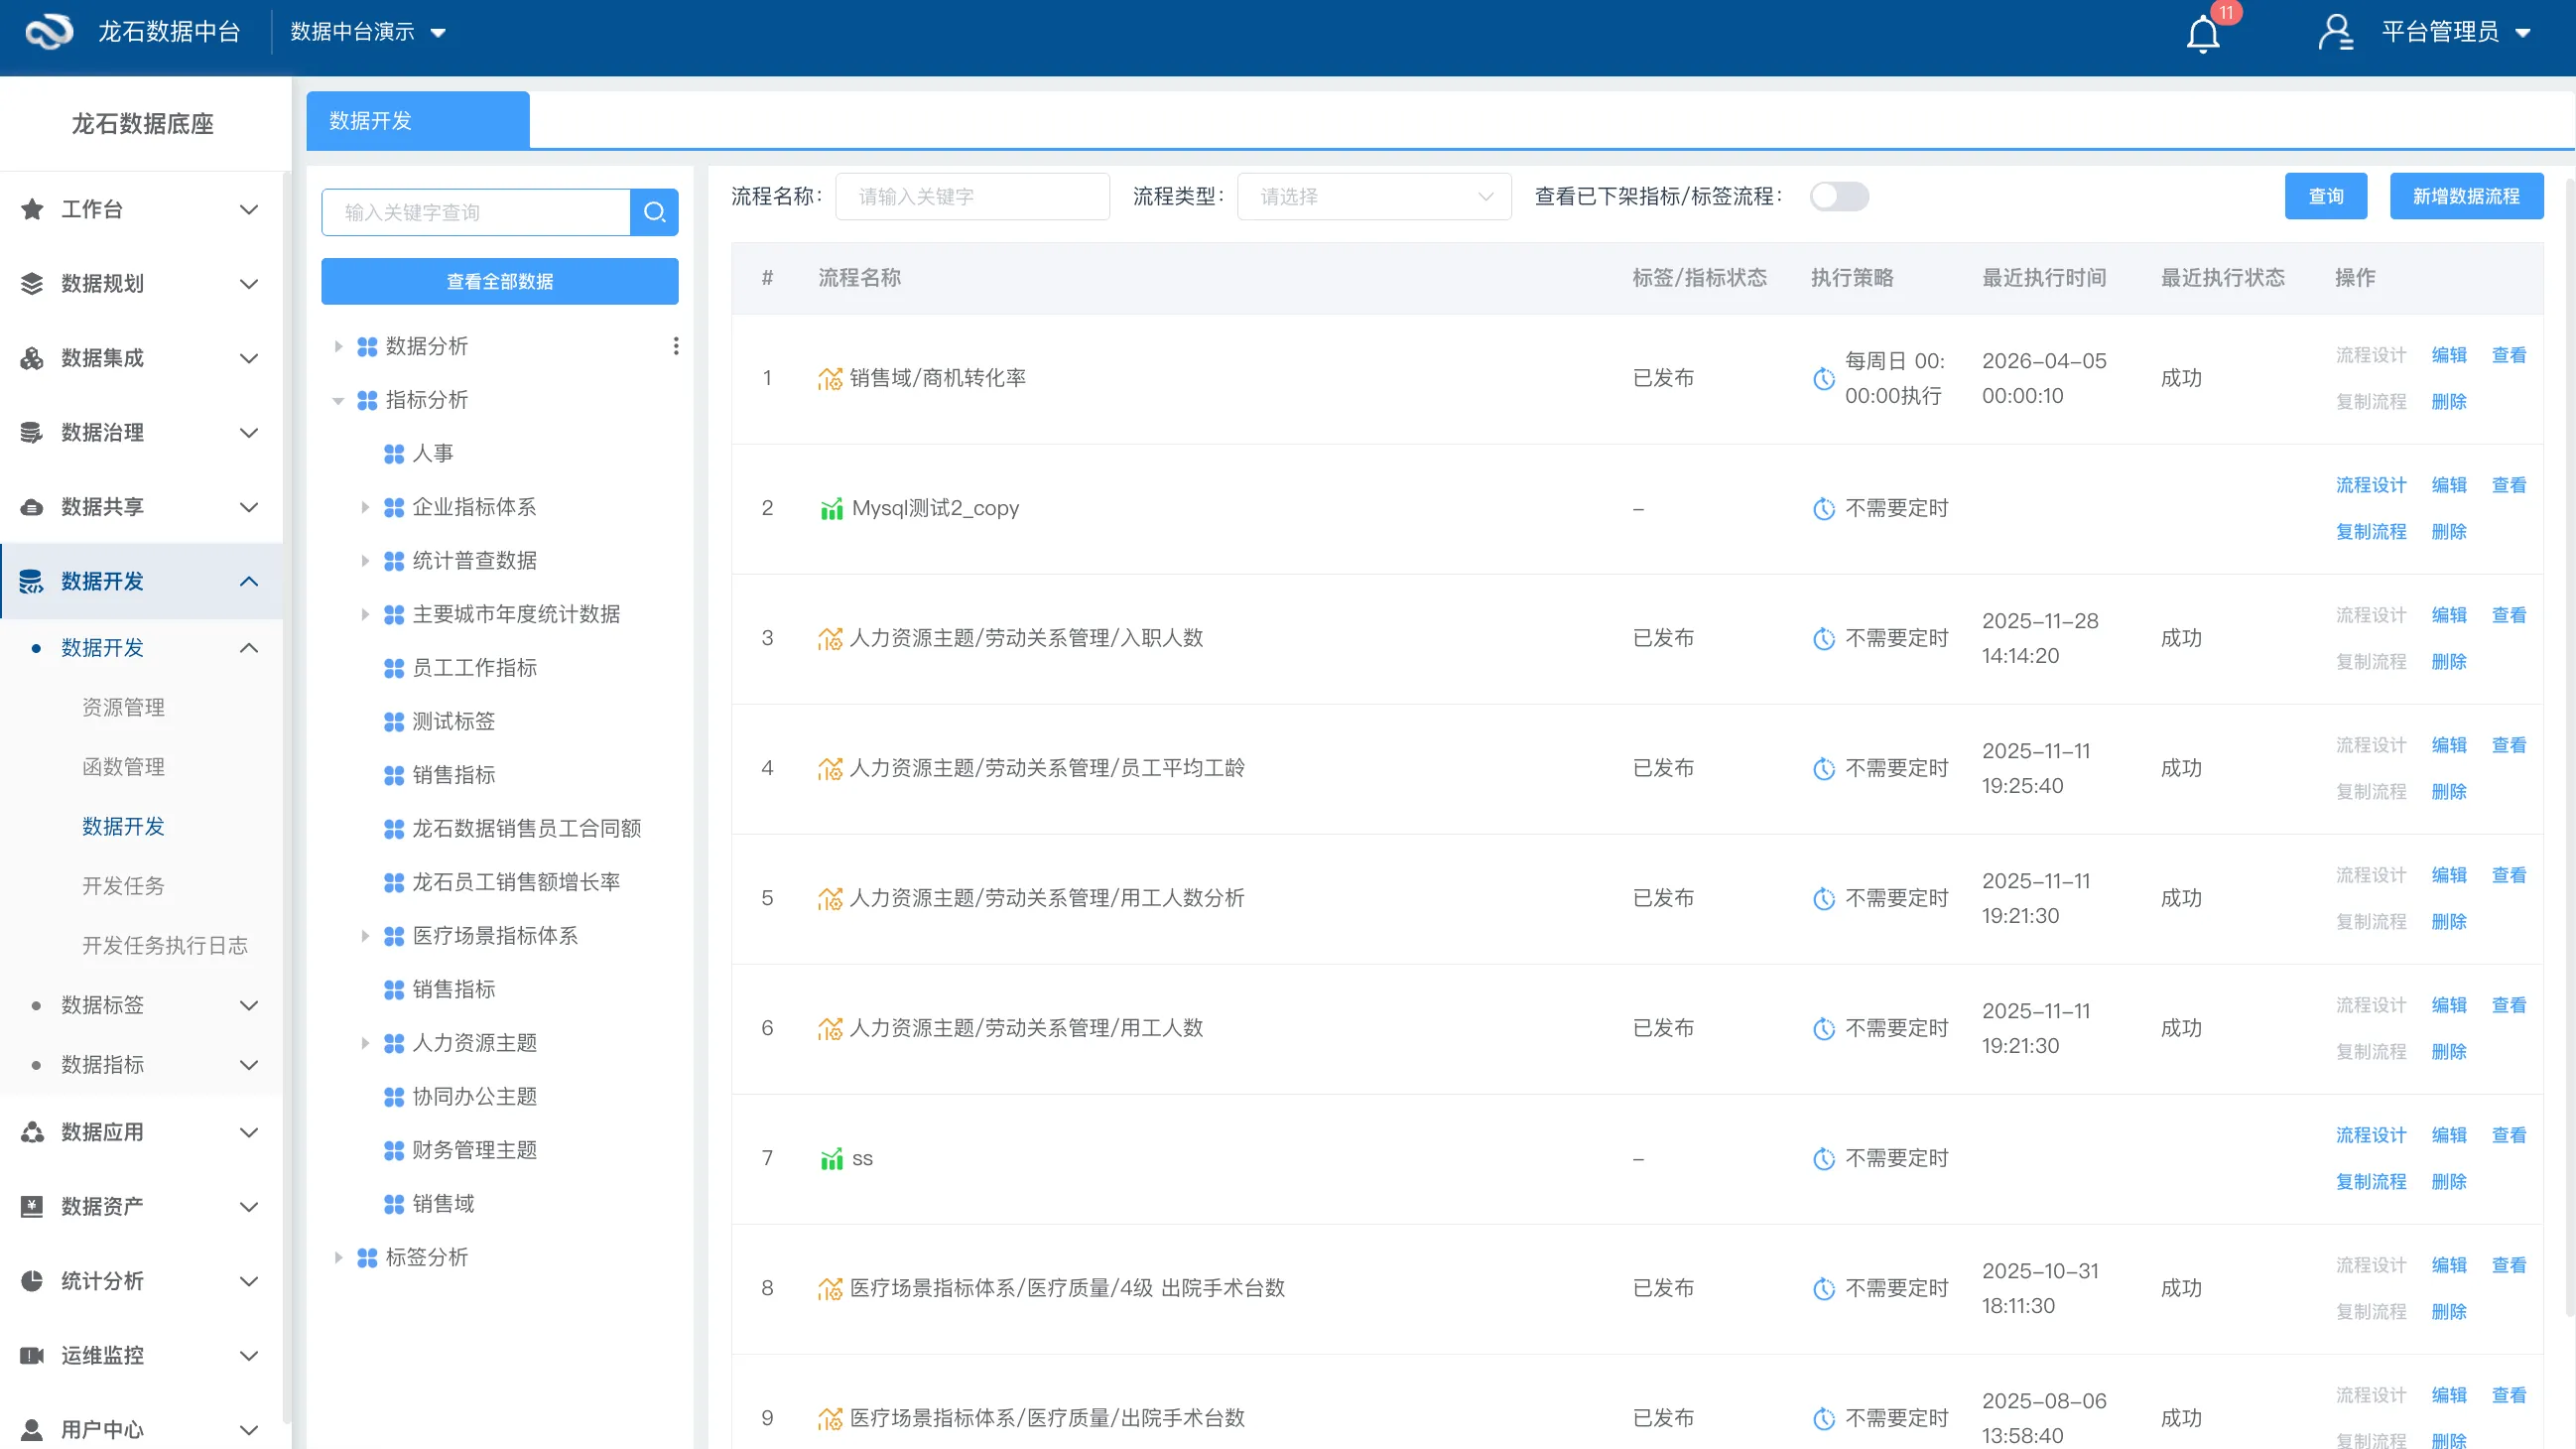The height and width of the screenshot is (1449, 2576).
Task: Open the notification bell with 11 alerts
Action: [2201, 33]
